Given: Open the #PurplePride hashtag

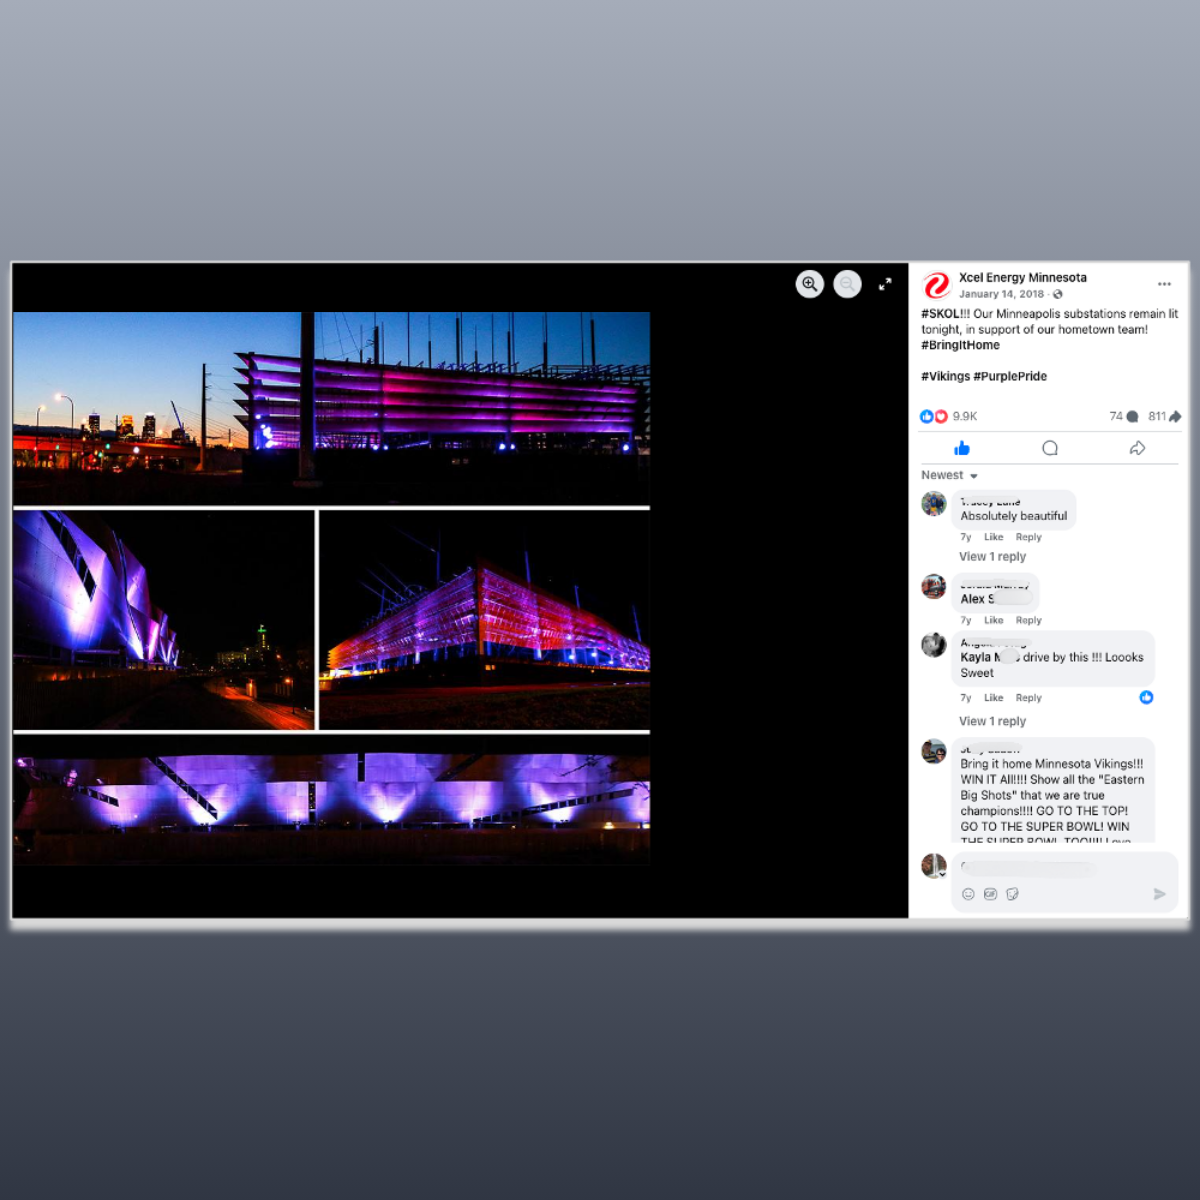Looking at the screenshot, I should (x=1010, y=376).
